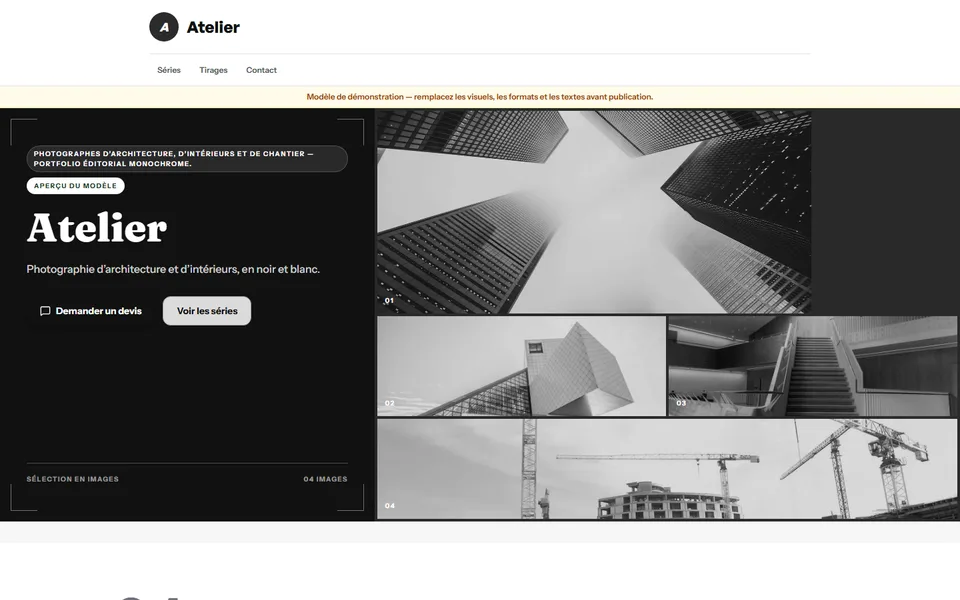Click the Photographie d'architecture subtitle text

point(173,269)
